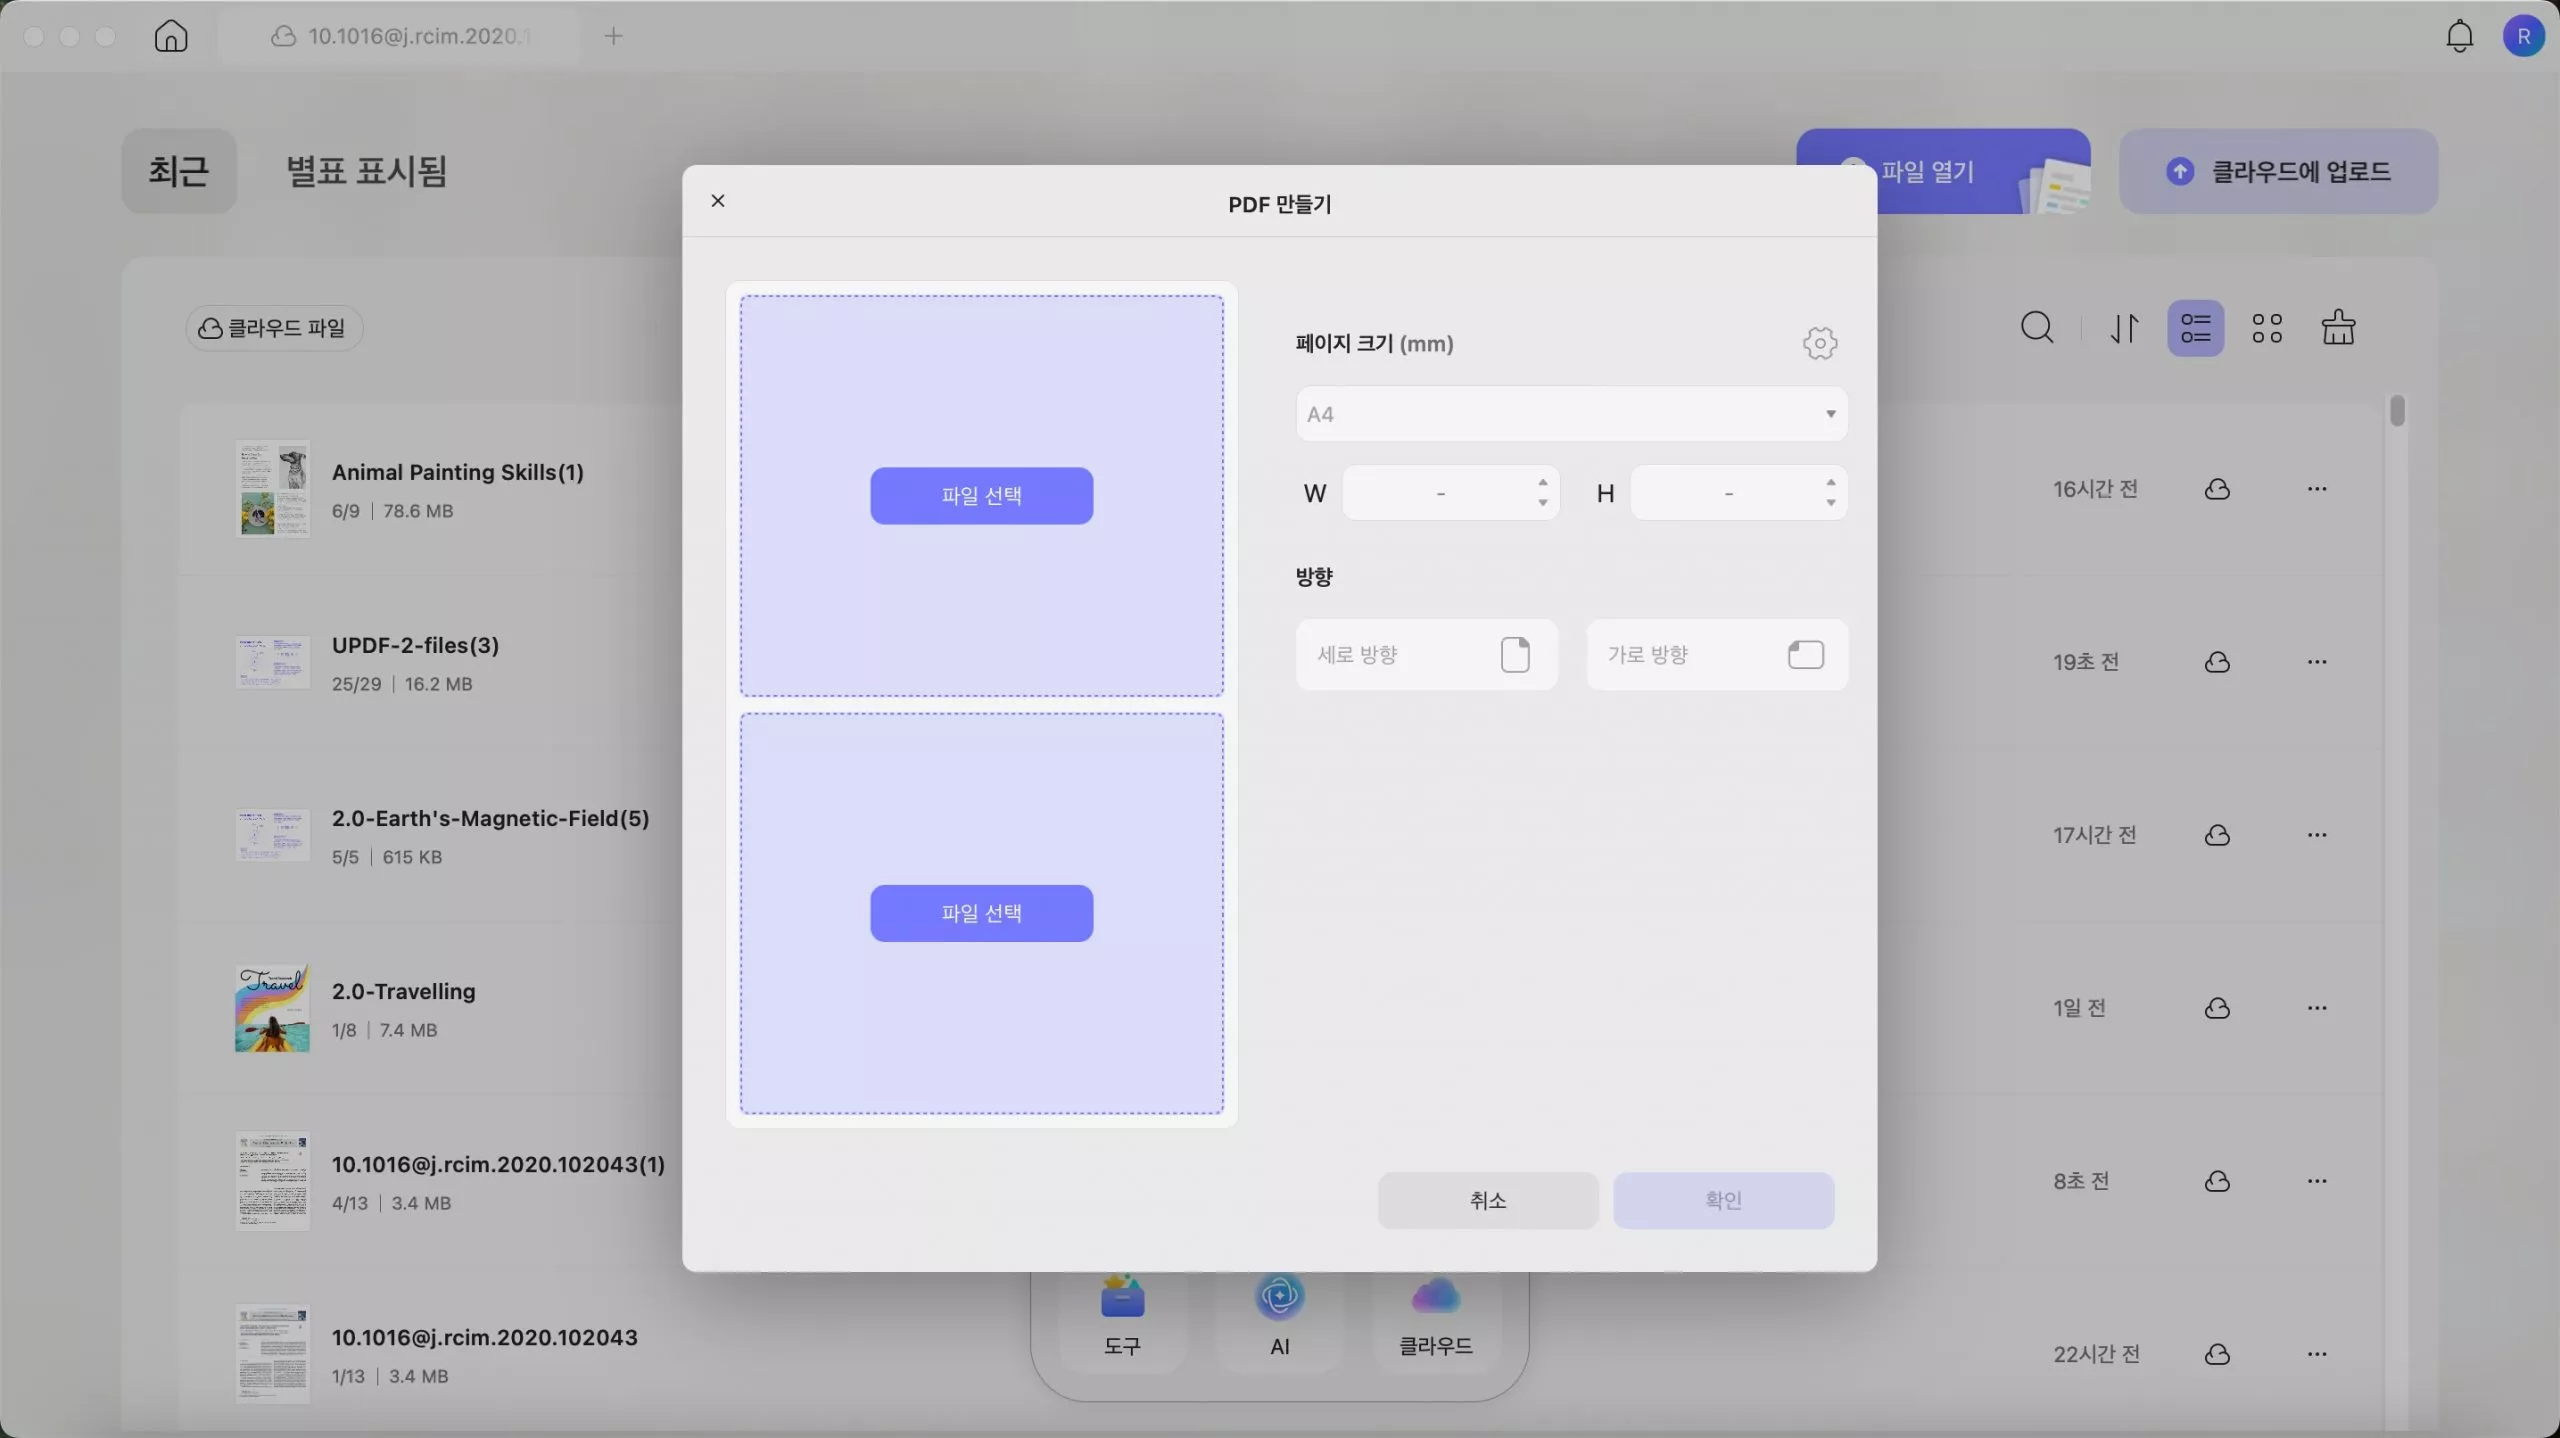Viewport: 2560px width, 1438px height.
Task: Increase the W width stepper
Action: click(x=1543, y=483)
